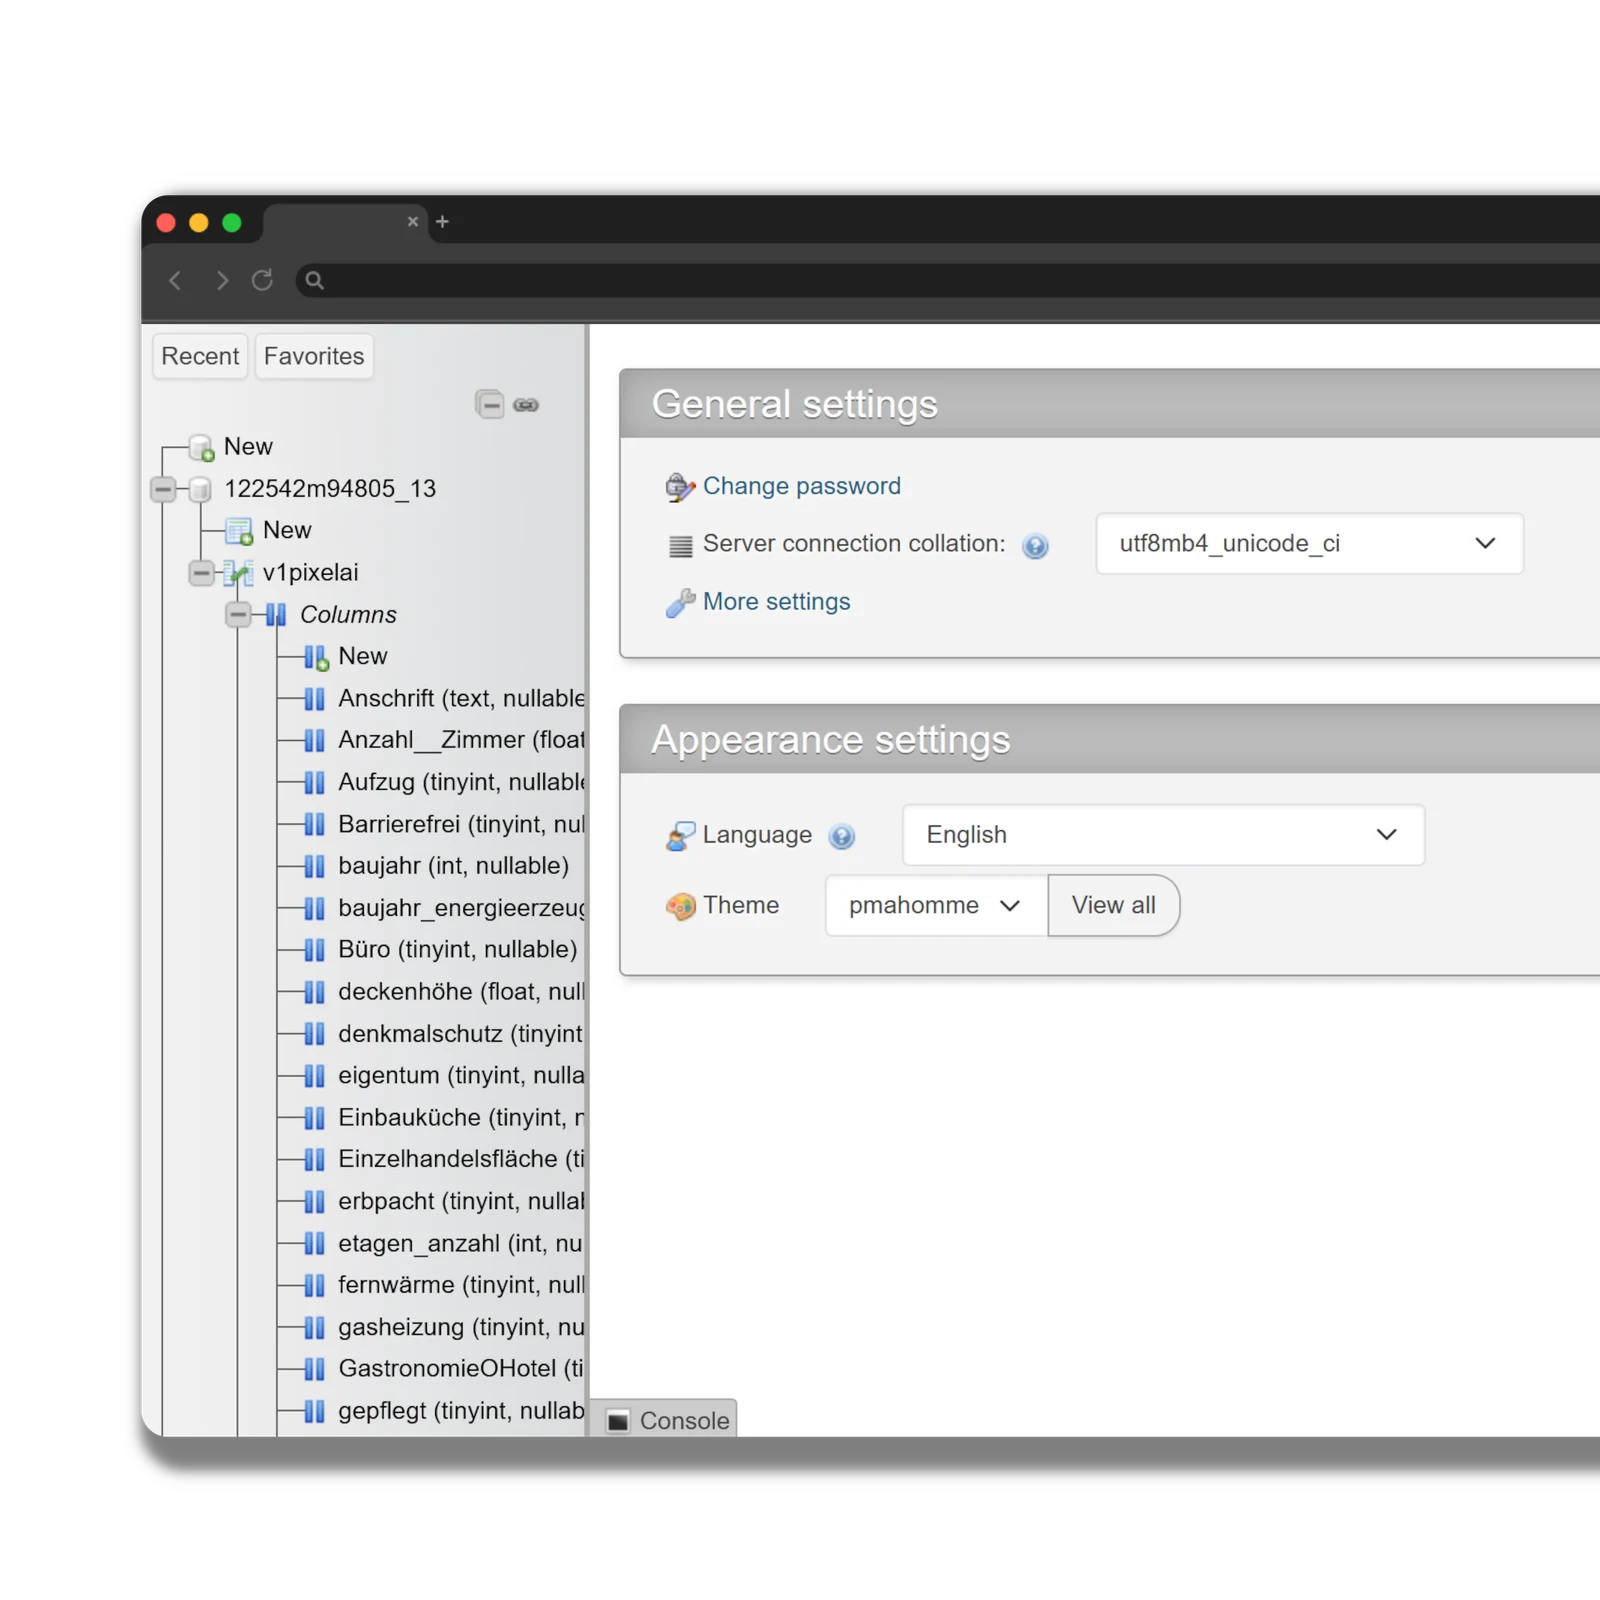Screen dimensions: 1600x1600
Task: Click the More settings wrench icon
Action: [x=680, y=603]
